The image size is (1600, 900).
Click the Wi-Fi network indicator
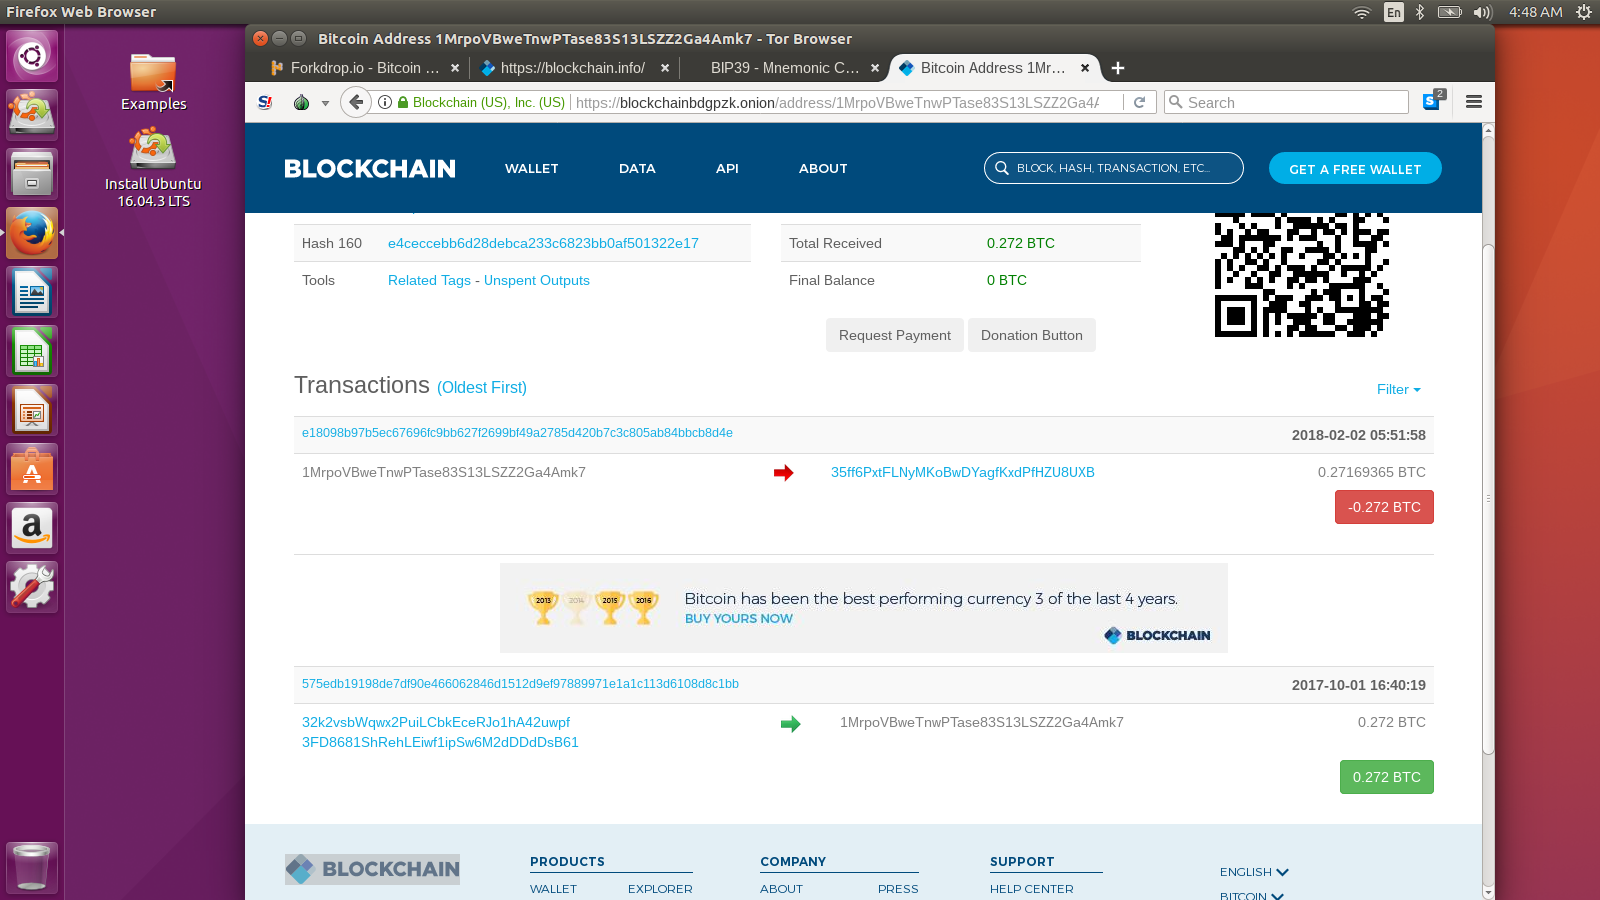(x=1362, y=12)
